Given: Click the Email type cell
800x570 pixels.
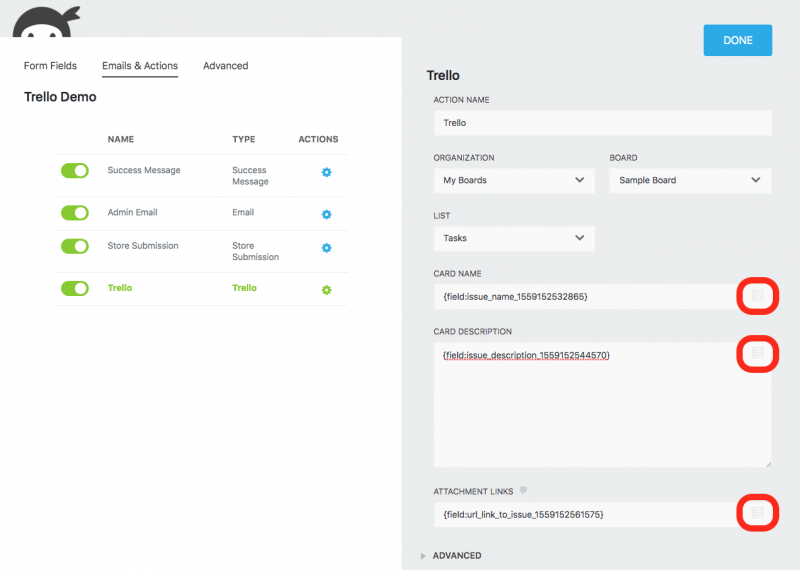Looking at the screenshot, I should click(x=243, y=212).
